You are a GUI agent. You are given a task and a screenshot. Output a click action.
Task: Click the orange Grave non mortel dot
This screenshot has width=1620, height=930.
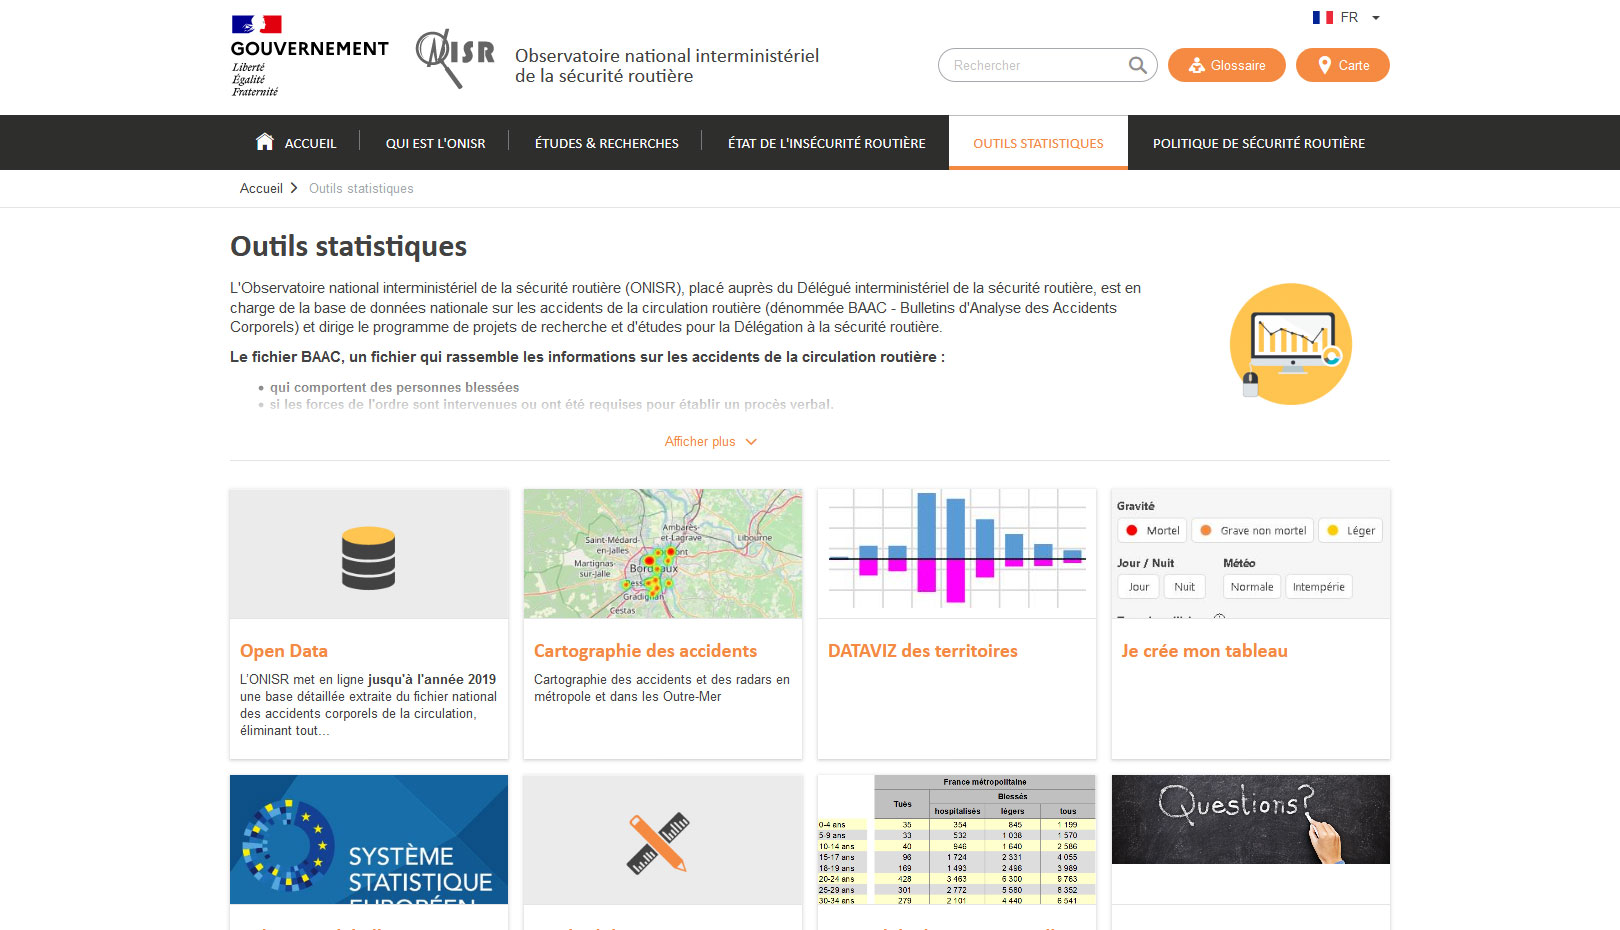[1206, 530]
